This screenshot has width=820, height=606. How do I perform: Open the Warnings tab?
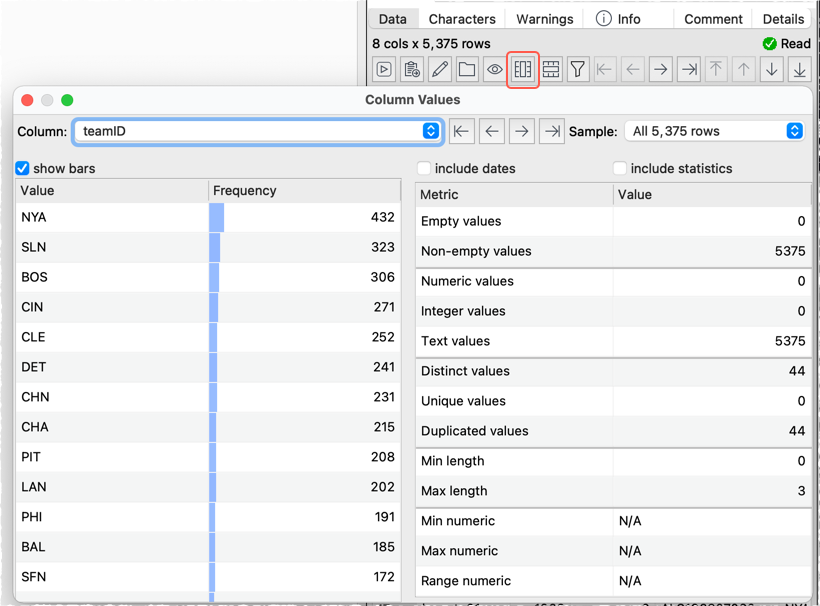click(545, 19)
